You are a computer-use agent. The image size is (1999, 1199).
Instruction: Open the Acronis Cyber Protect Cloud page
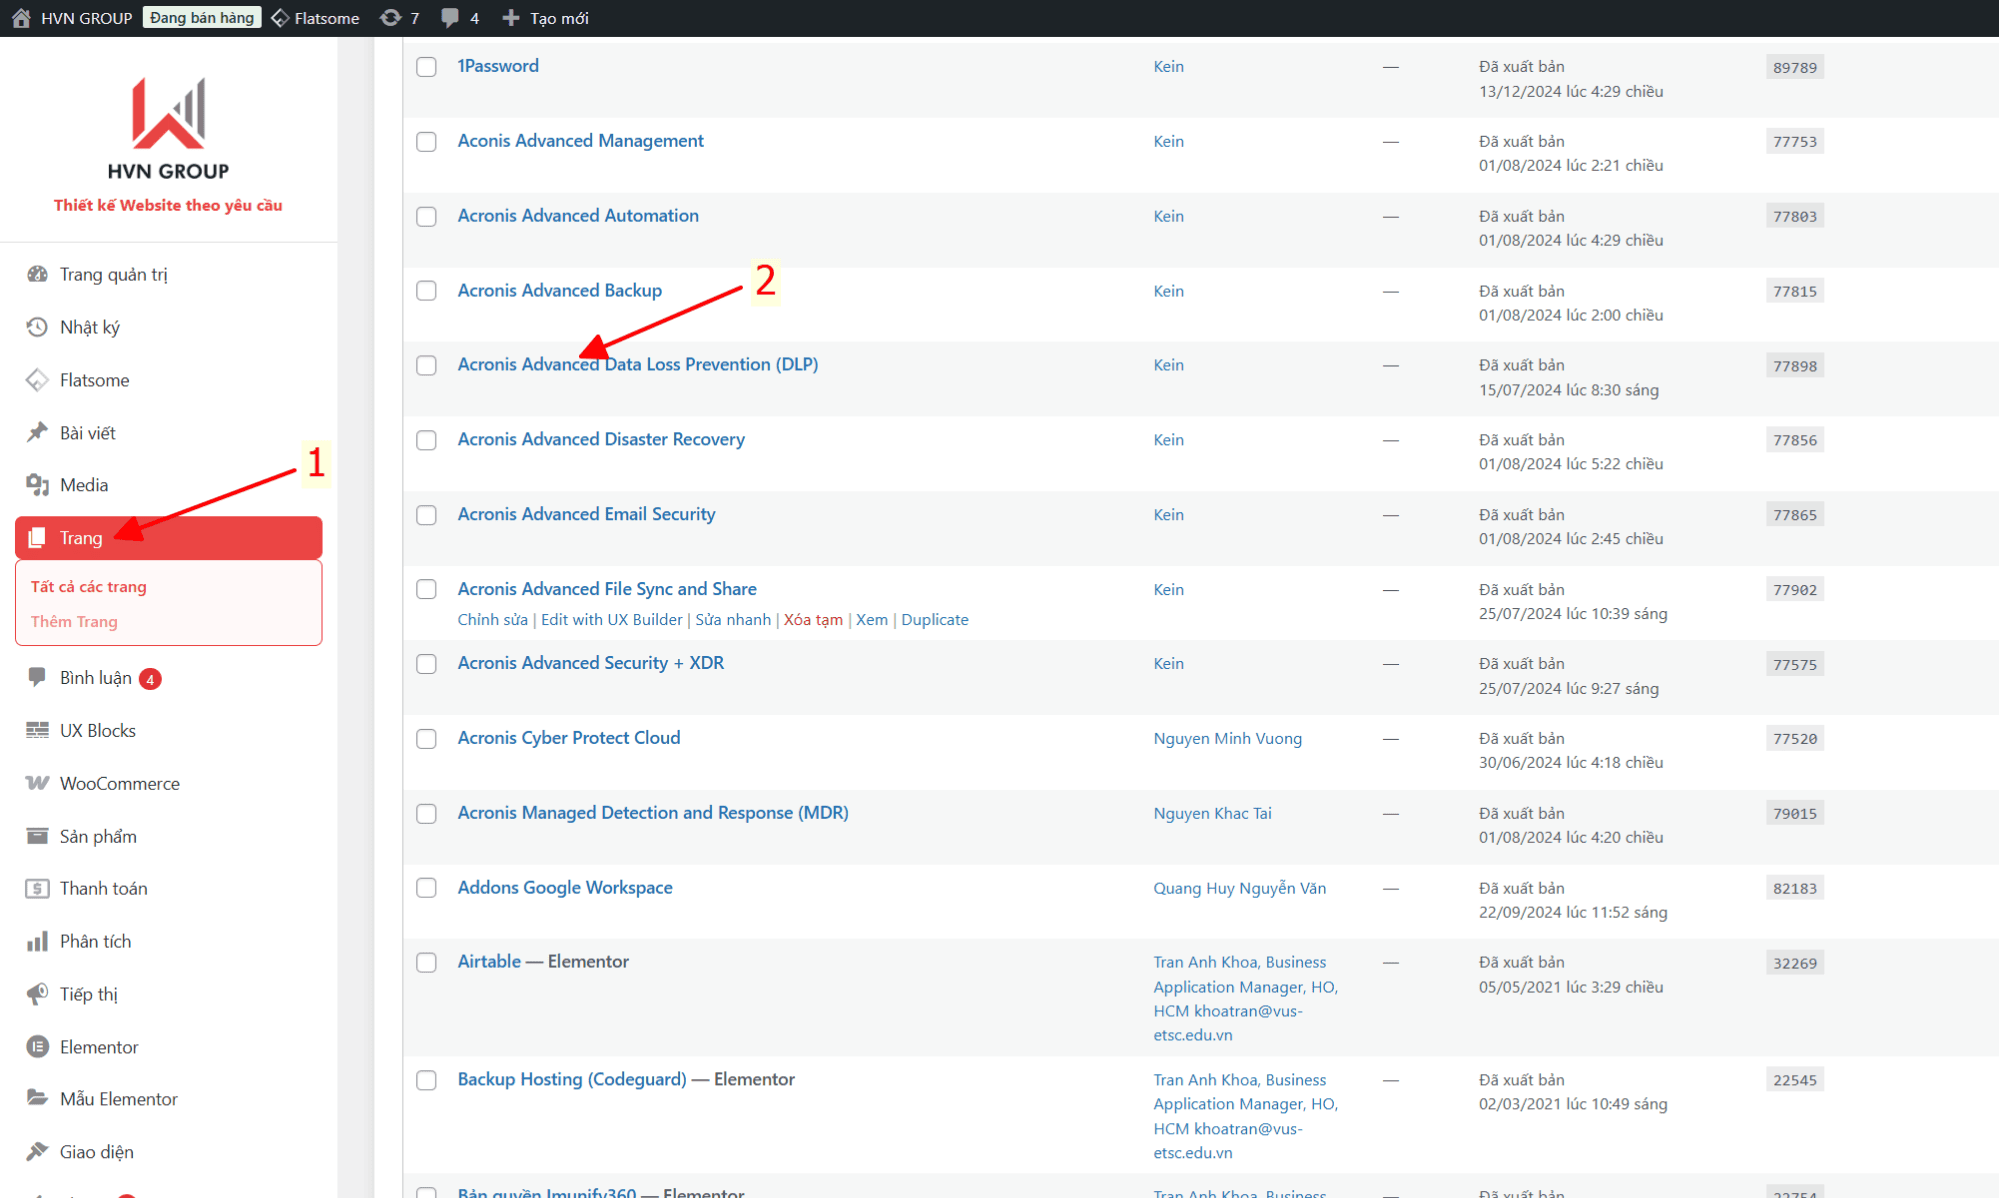tap(568, 738)
